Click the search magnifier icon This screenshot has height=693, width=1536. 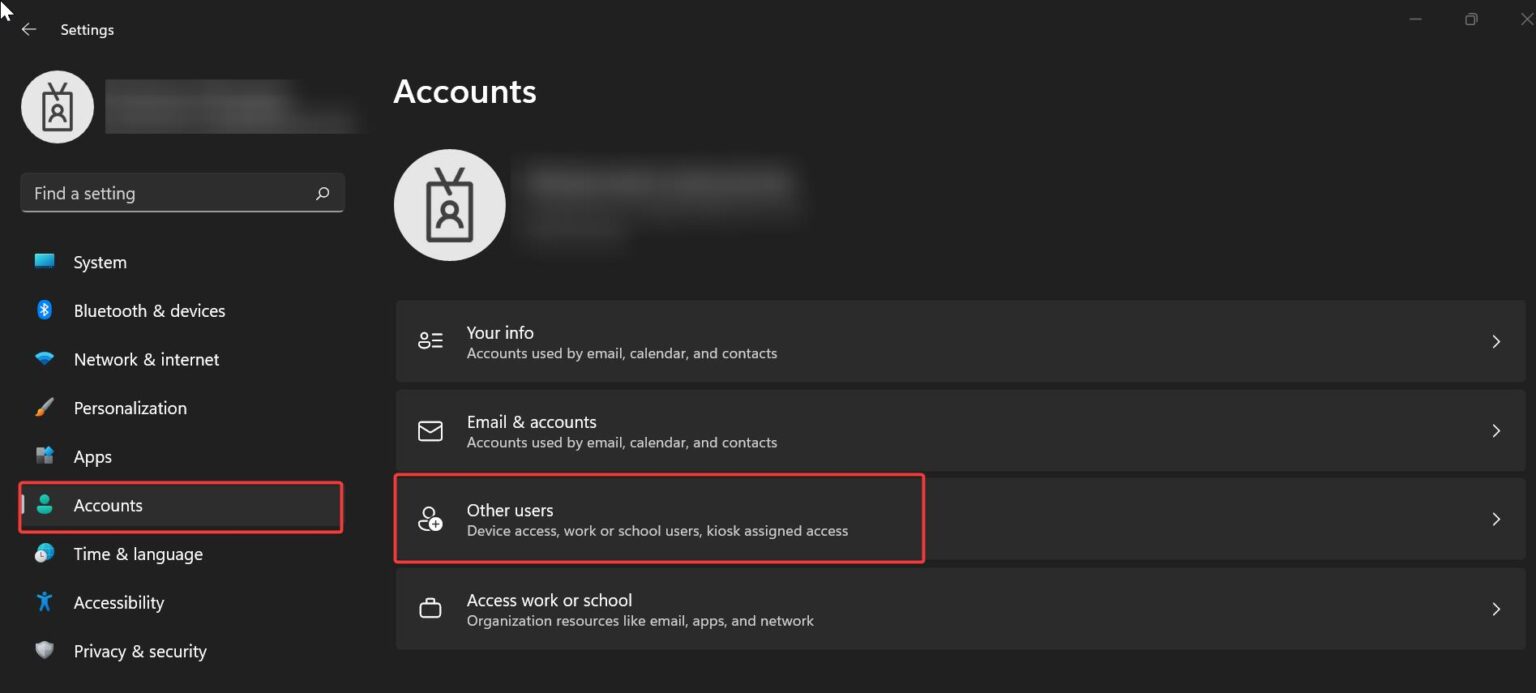click(322, 193)
